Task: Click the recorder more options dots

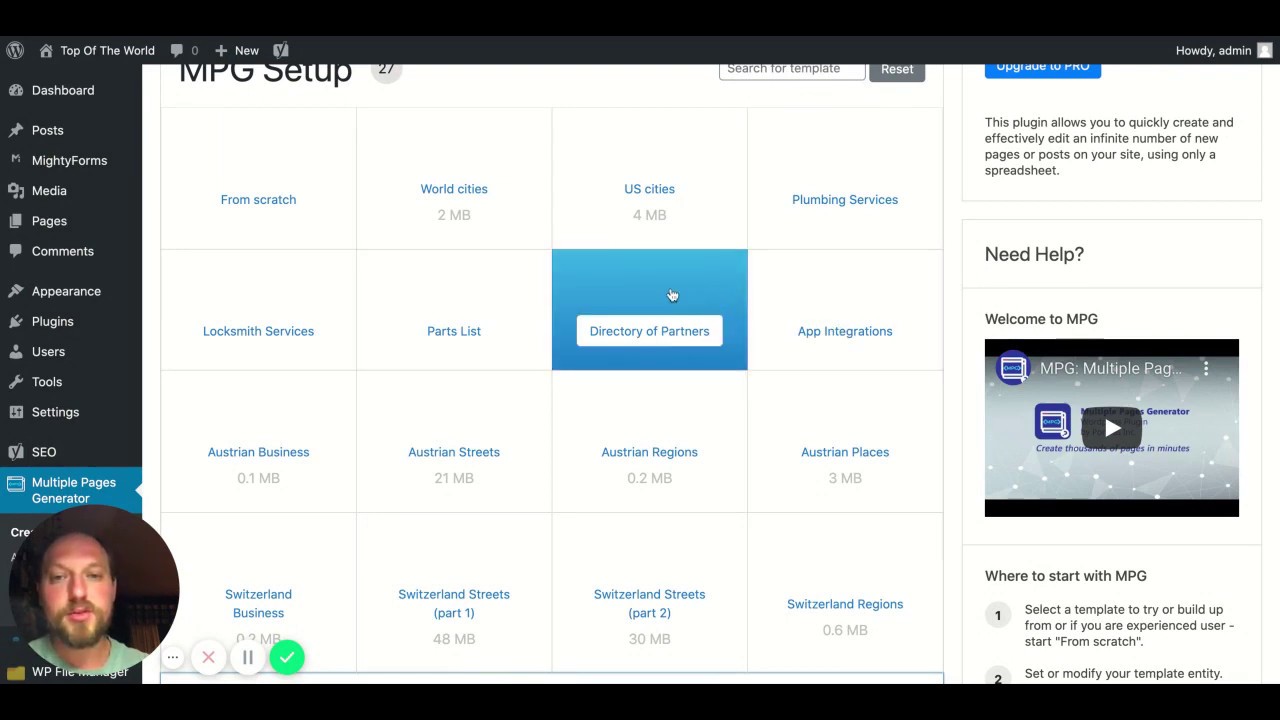Action: (x=173, y=658)
